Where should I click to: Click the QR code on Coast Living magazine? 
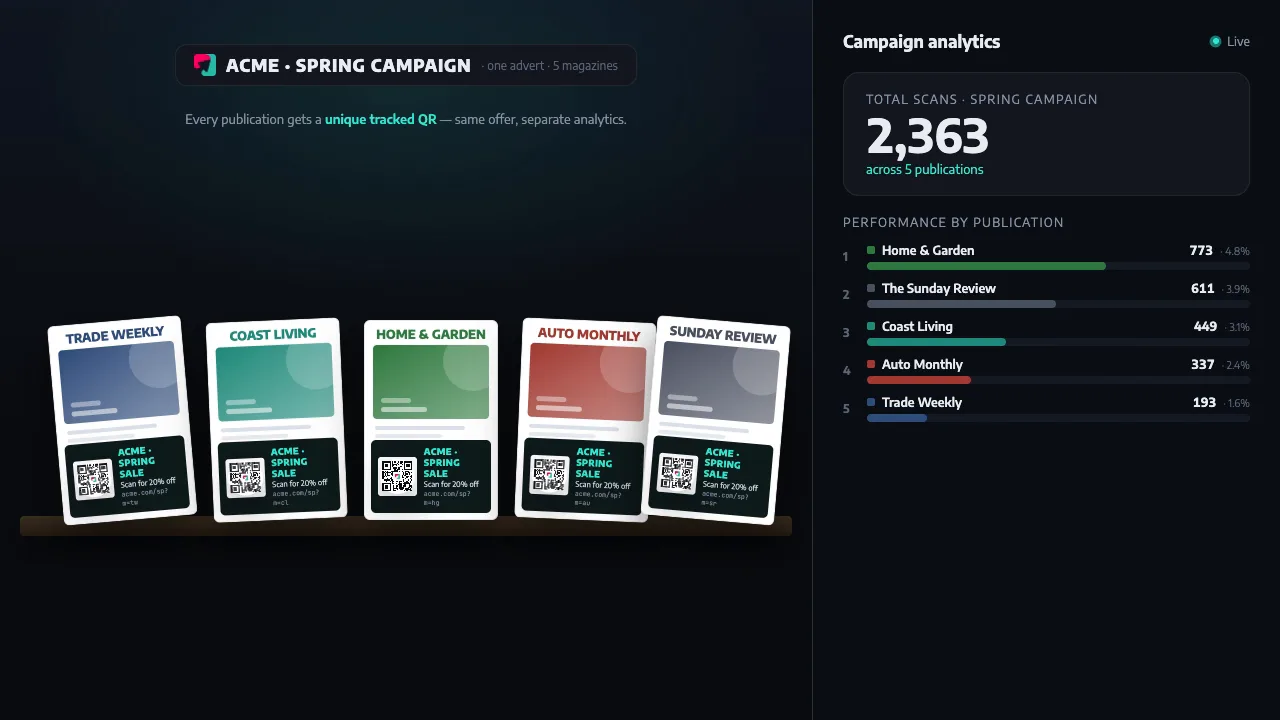click(245, 477)
